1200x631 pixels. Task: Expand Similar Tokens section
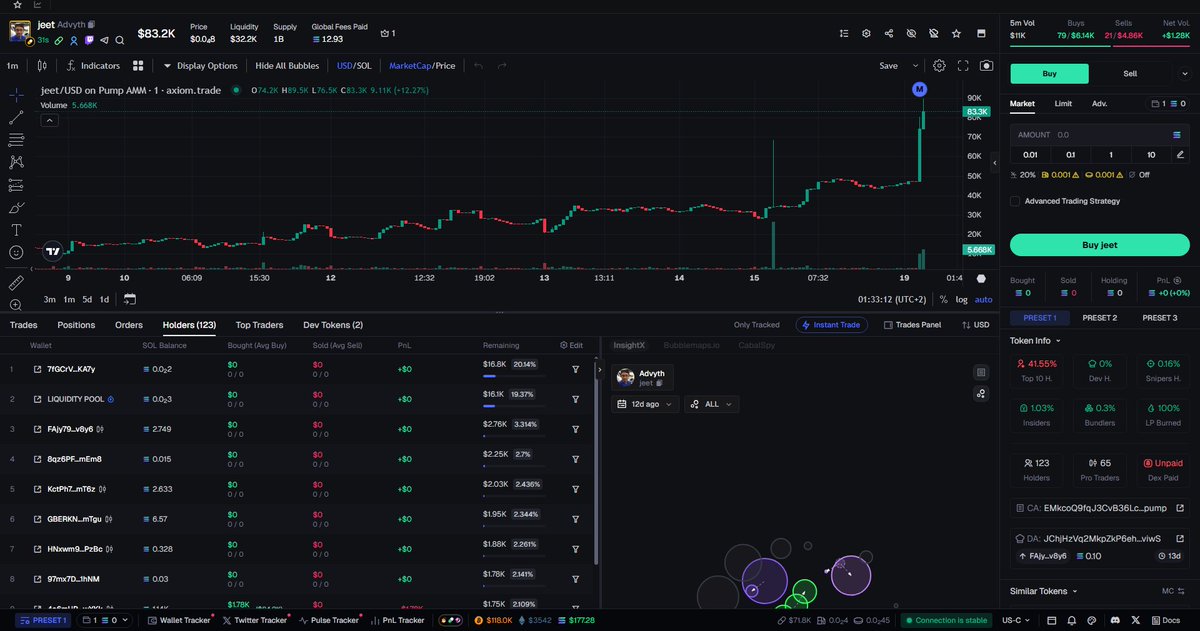pos(1044,591)
